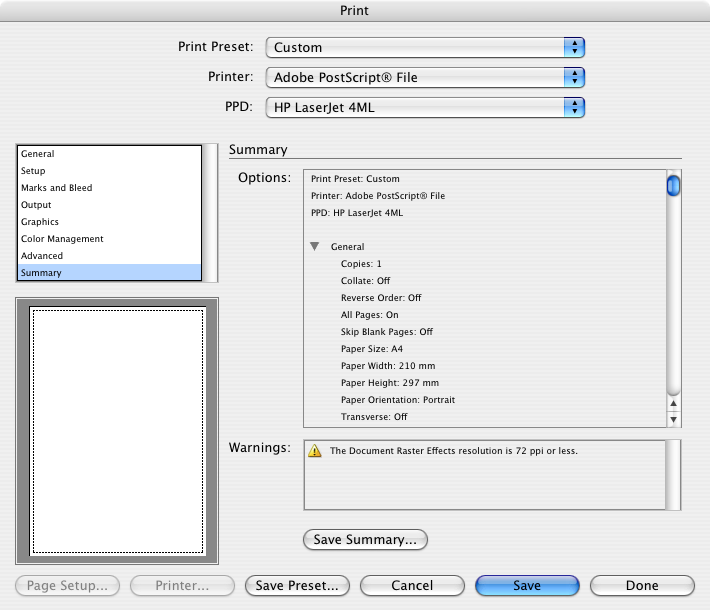710x610 pixels.
Task: Choose Marks and Bleed section
Action: [x=56, y=188]
